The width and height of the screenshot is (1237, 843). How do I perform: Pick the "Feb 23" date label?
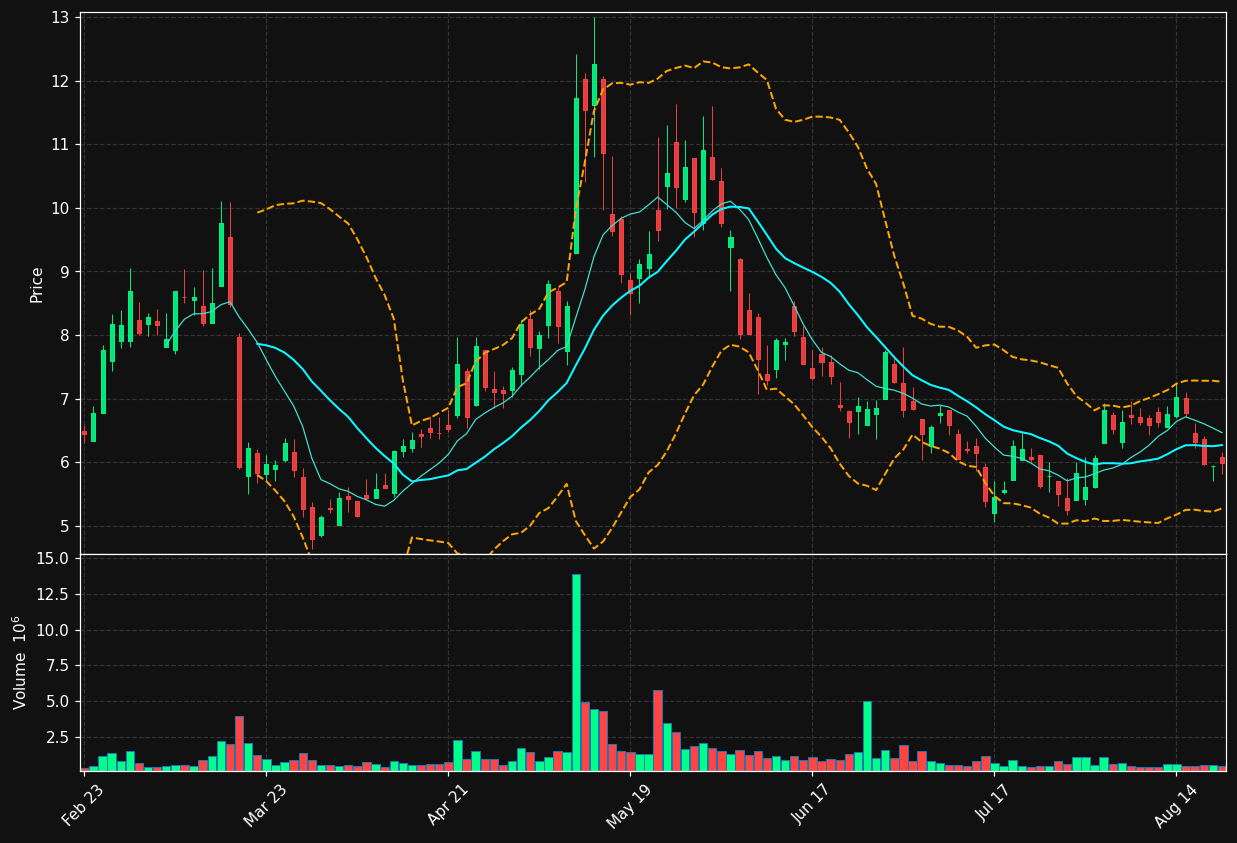83,805
